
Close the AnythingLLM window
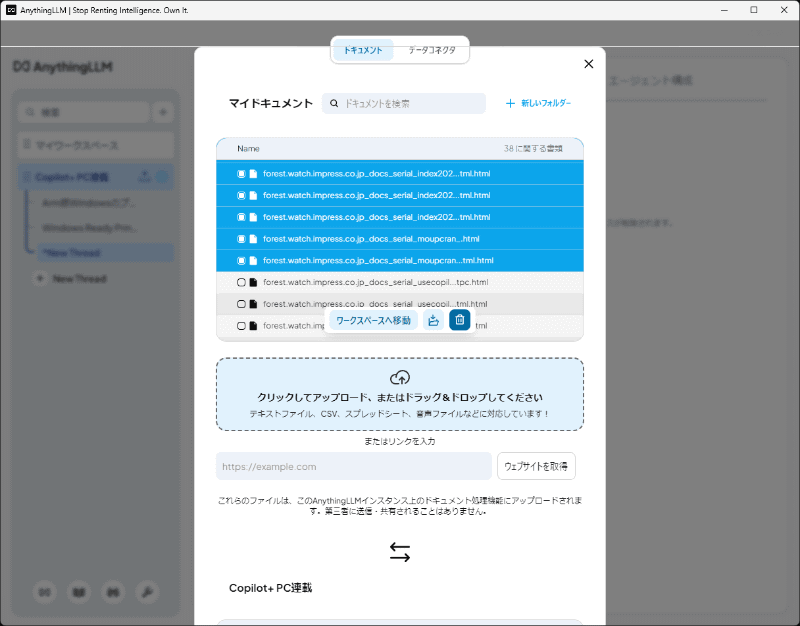[784, 10]
